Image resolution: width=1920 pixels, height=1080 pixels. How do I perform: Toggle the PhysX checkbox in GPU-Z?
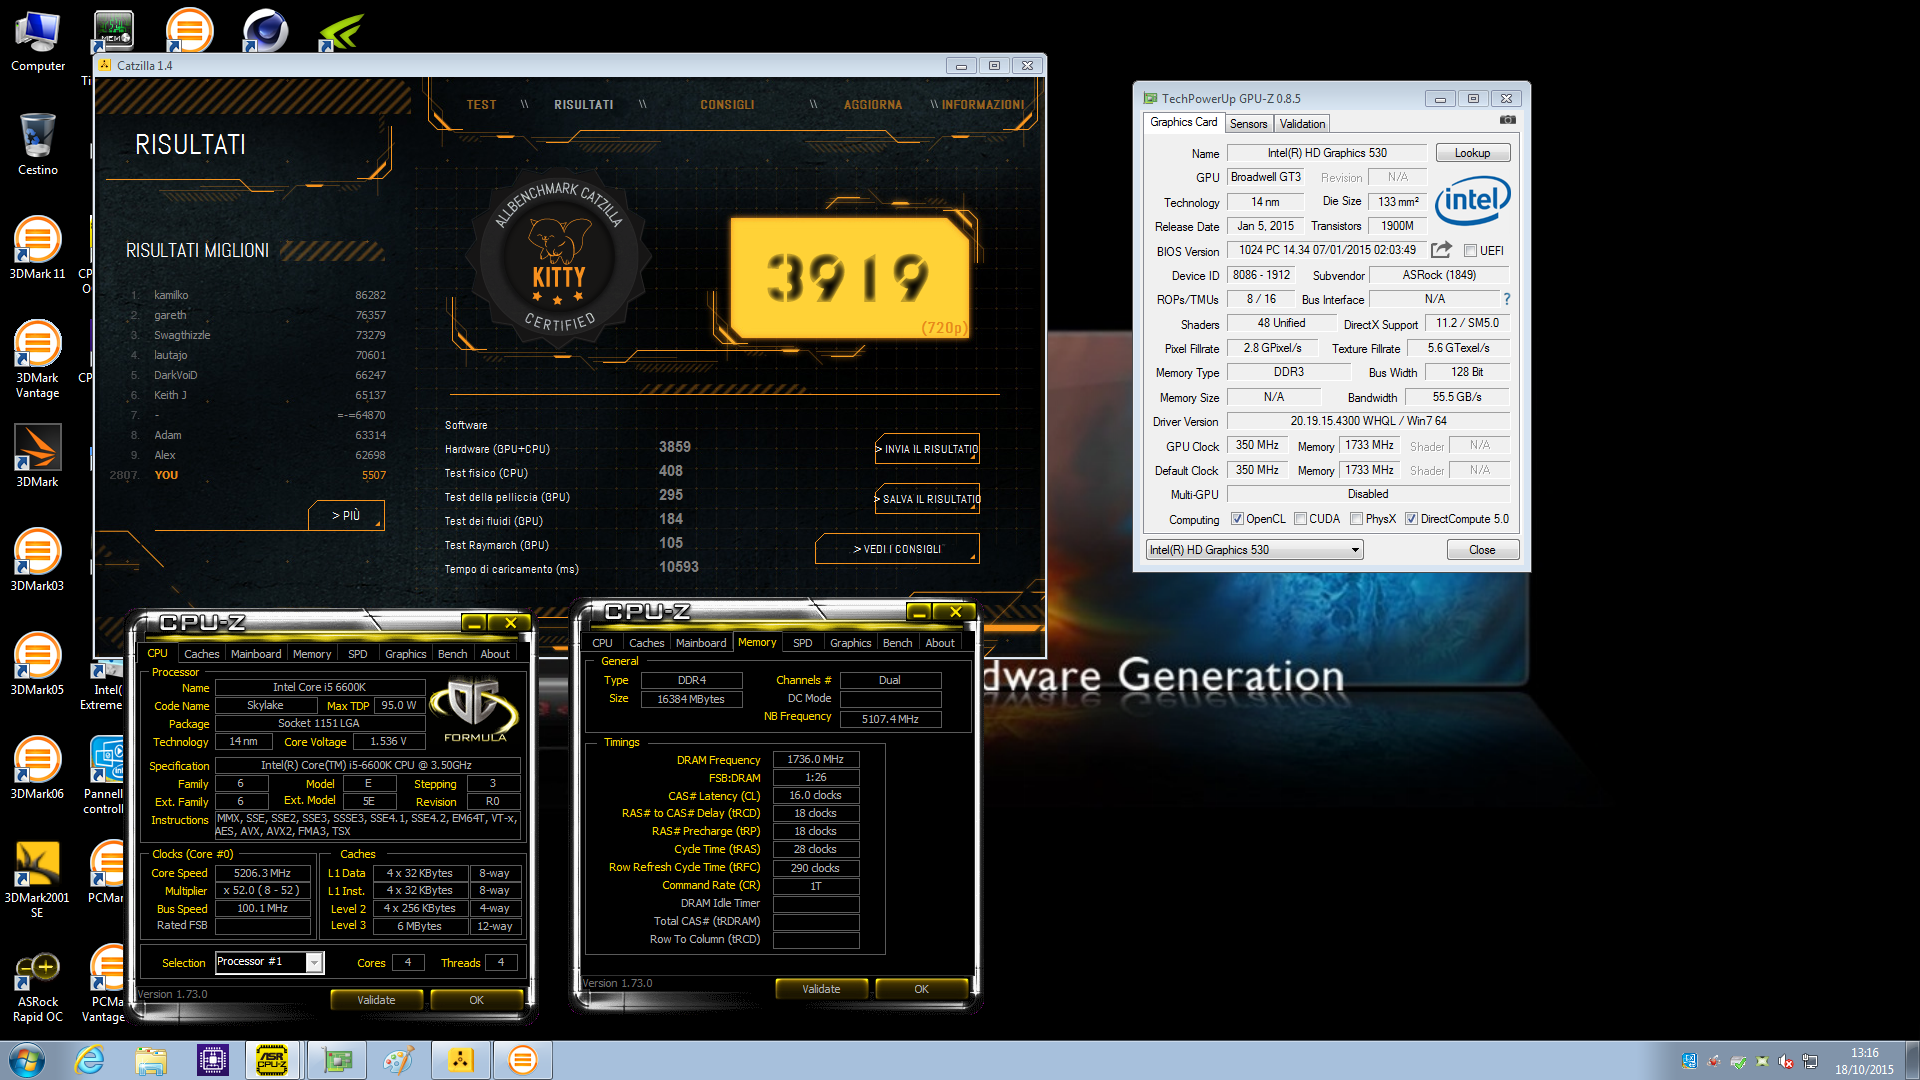pyautogui.click(x=1357, y=519)
